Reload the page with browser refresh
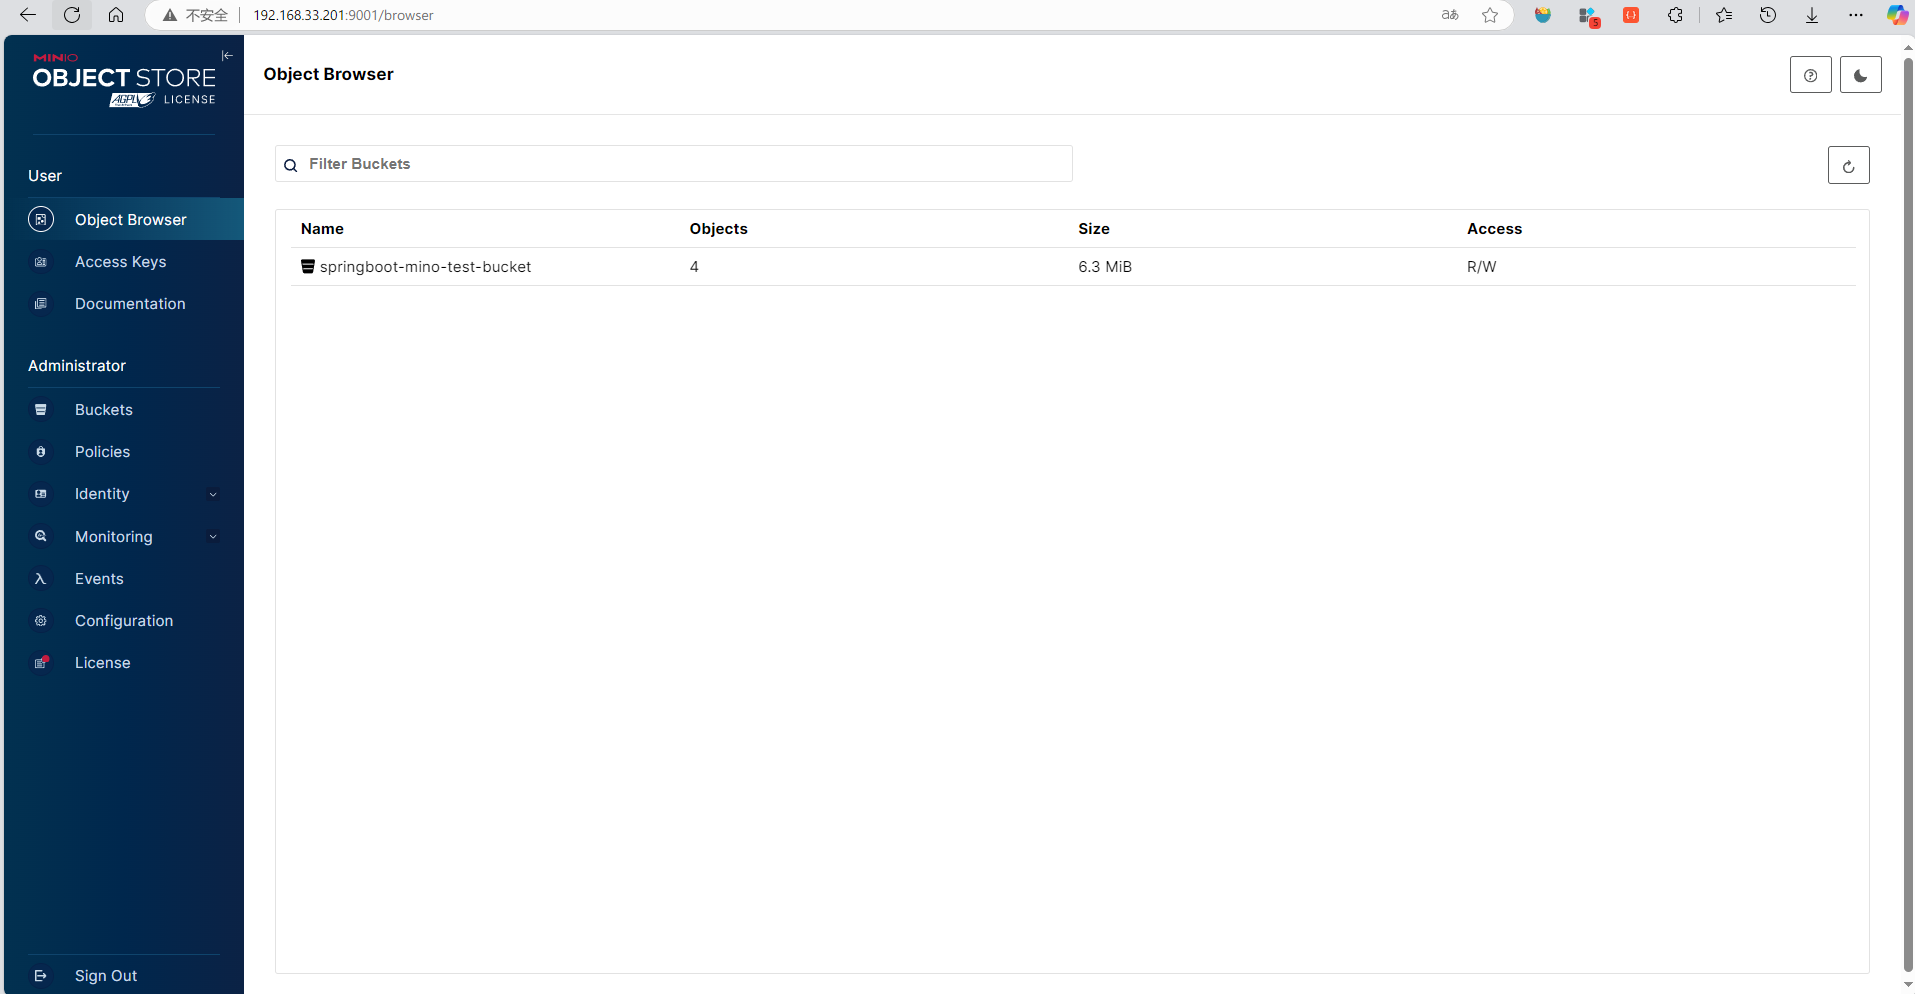The width and height of the screenshot is (1915, 994). [72, 15]
